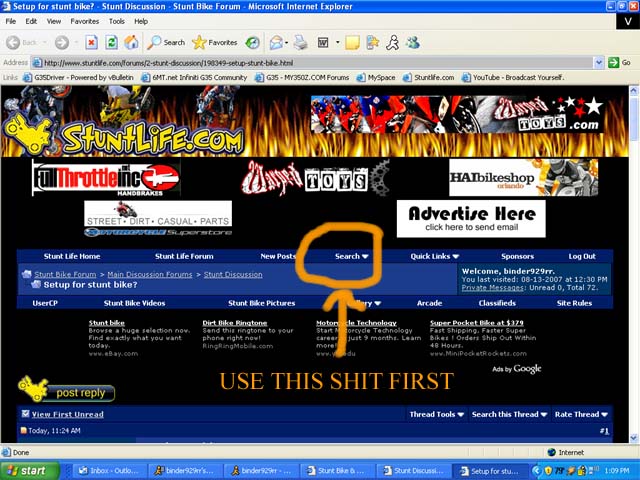Click the IE Back button
The height and width of the screenshot is (480, 640).
[x=22, y=42]
